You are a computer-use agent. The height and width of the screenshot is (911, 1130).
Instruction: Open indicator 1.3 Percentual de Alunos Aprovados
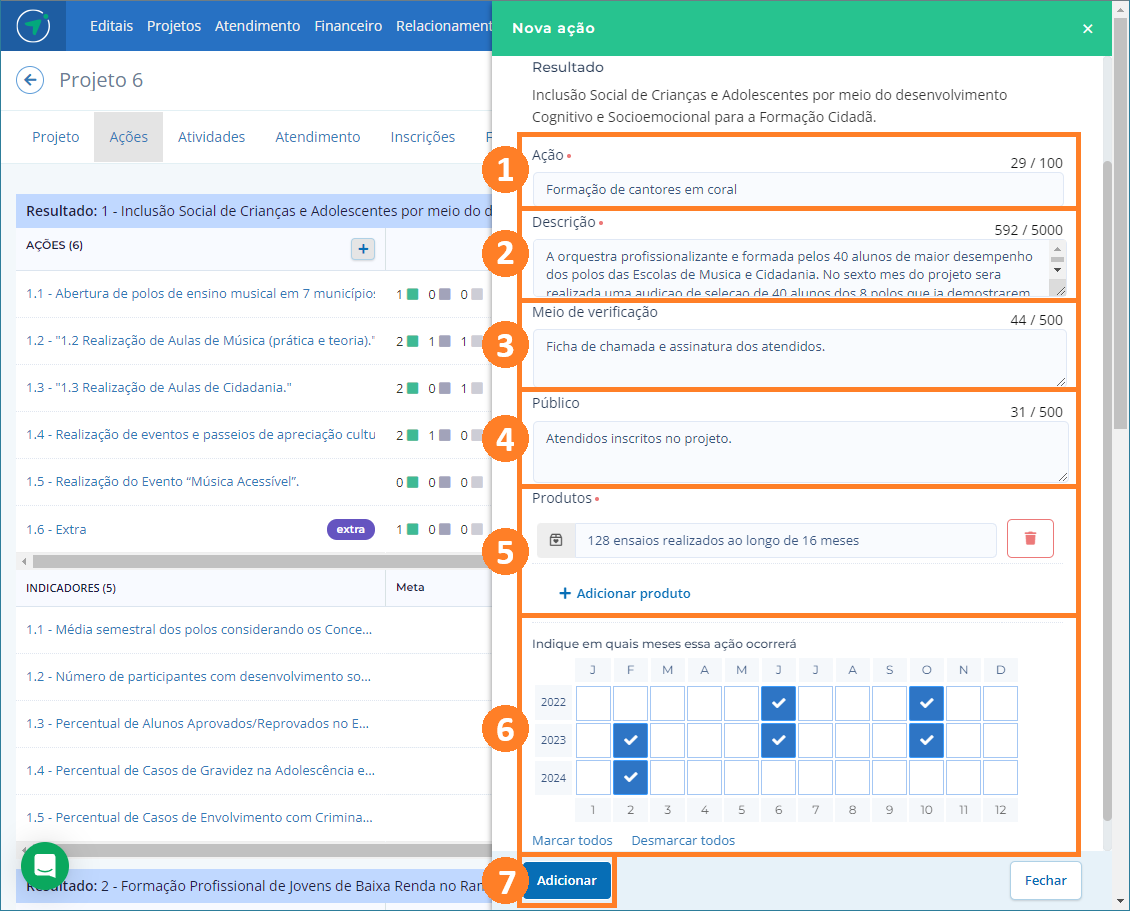[197, 724]
